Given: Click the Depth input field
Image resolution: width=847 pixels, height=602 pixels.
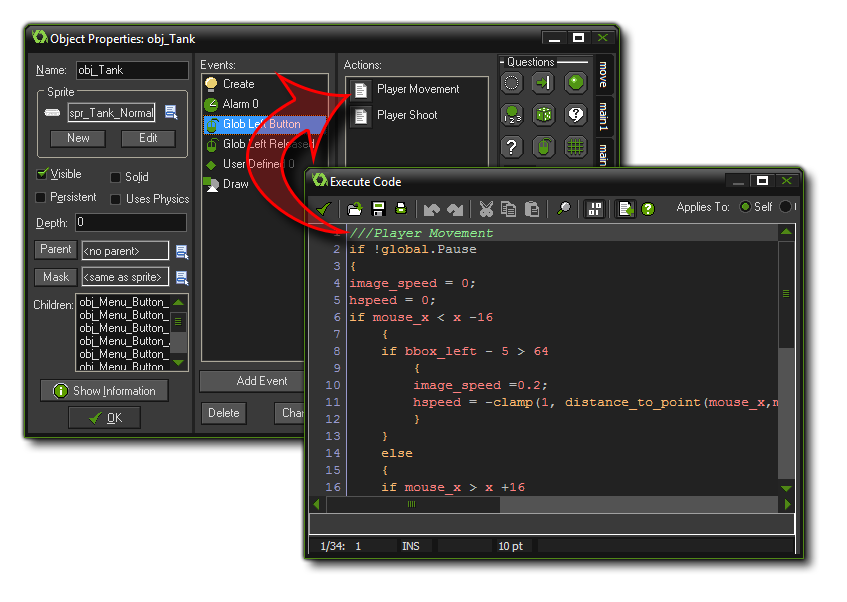Looking at the screenshot, I should (x=130, y=222).
